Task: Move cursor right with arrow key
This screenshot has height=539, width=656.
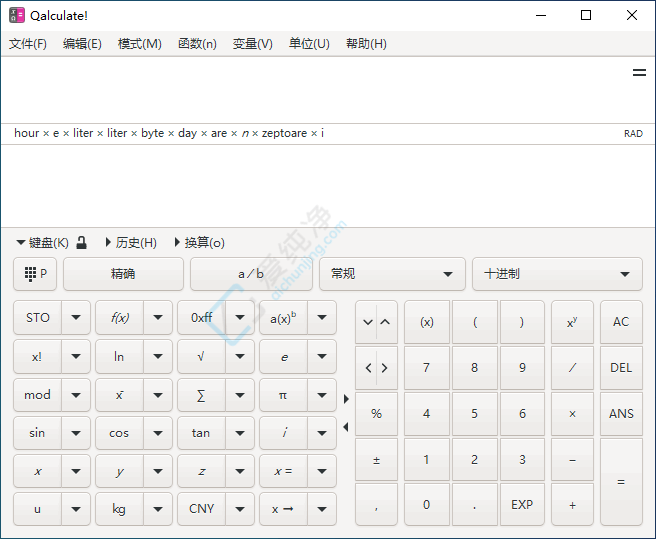Action: (x=385, y=368)
